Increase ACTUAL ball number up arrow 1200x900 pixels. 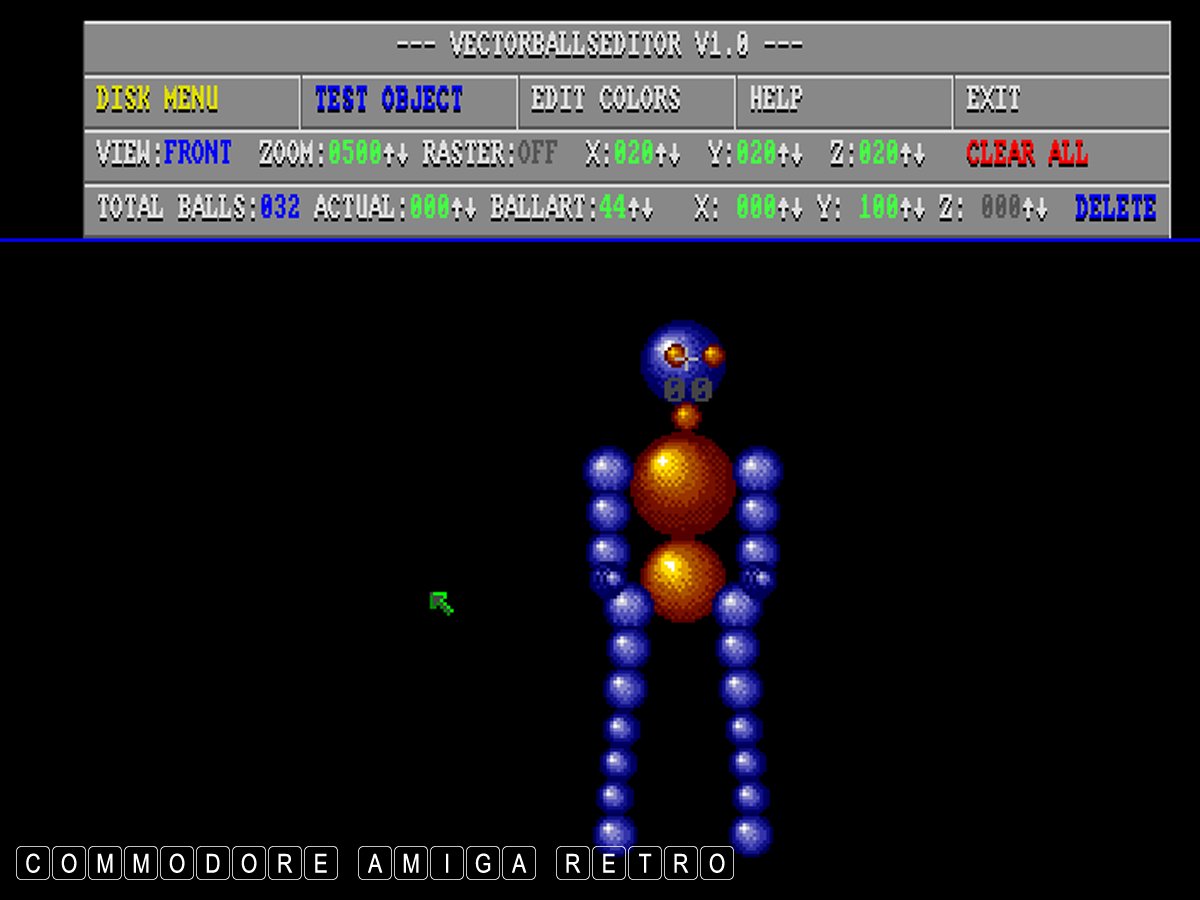(x=457, y=209)
